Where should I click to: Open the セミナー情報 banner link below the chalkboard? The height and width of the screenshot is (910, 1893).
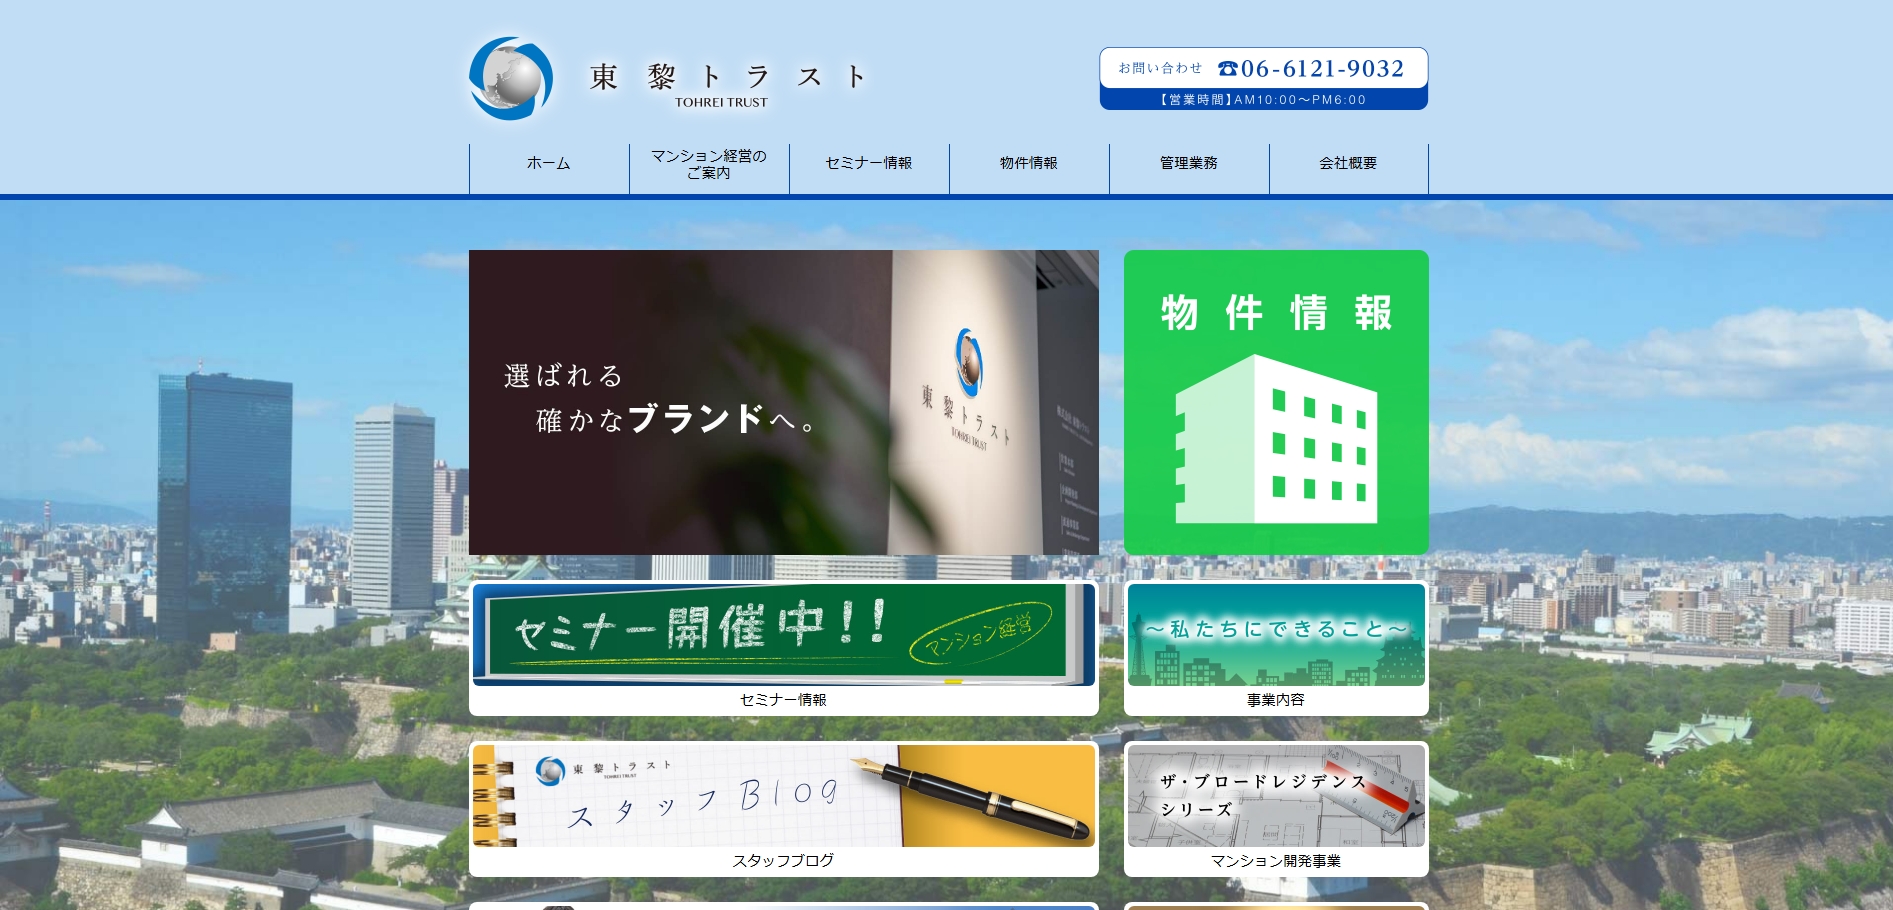[x=783, y=700]
